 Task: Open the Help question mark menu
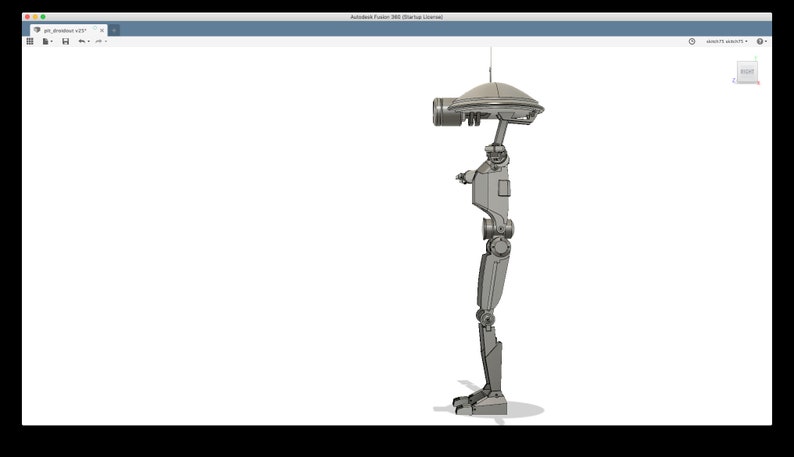761,42
